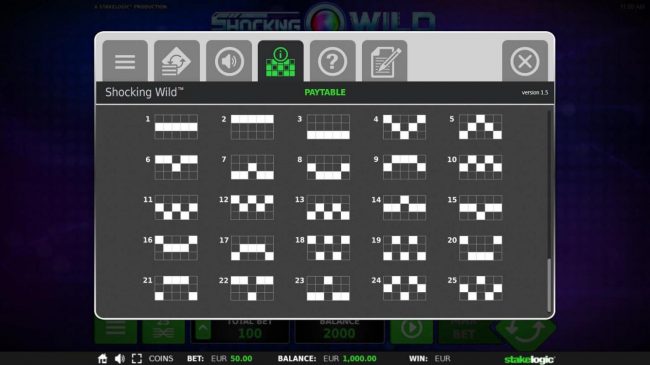Viewport: 650px width, 365px height.
Task: Select payline 7 diagram
Action: pyautogui.click(x=252, y=167)
